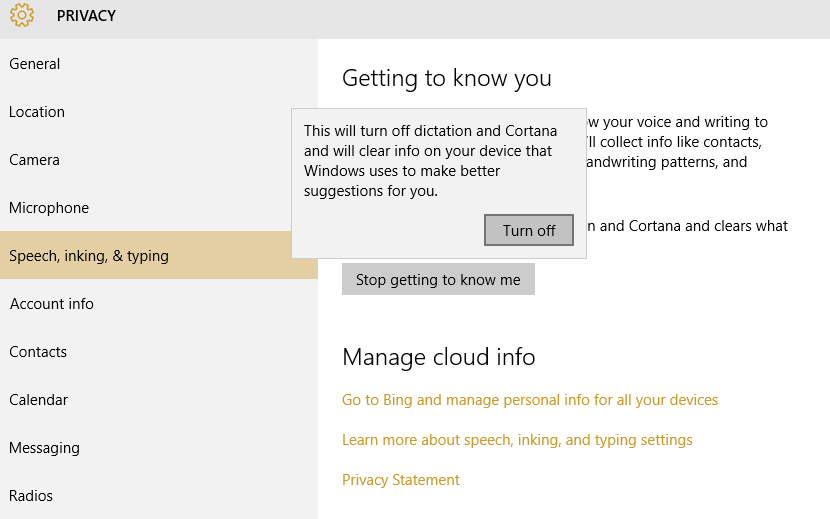This screenshot has width=830, height=519.
Task: Open Learn more about speech settings link
Action: [517, 440]
